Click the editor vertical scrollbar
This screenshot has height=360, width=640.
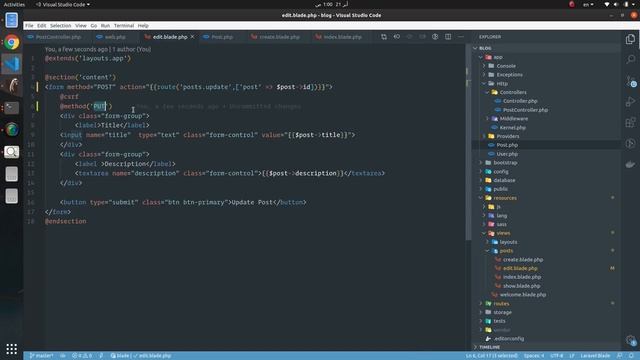click(468, 142)
